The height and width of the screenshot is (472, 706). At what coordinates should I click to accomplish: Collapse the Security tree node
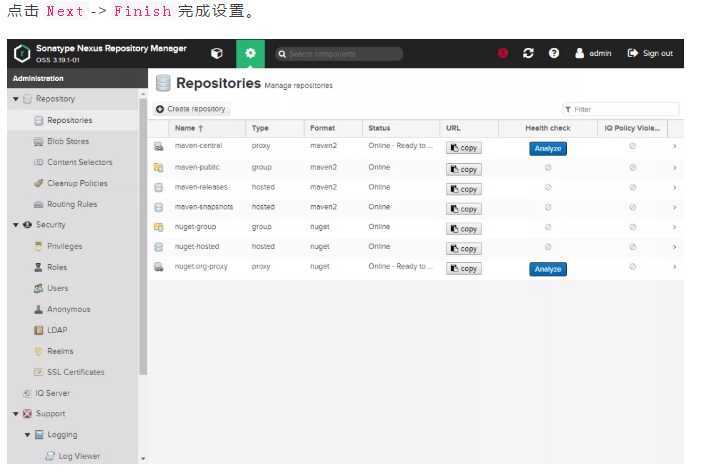click(x=16, y=225)
